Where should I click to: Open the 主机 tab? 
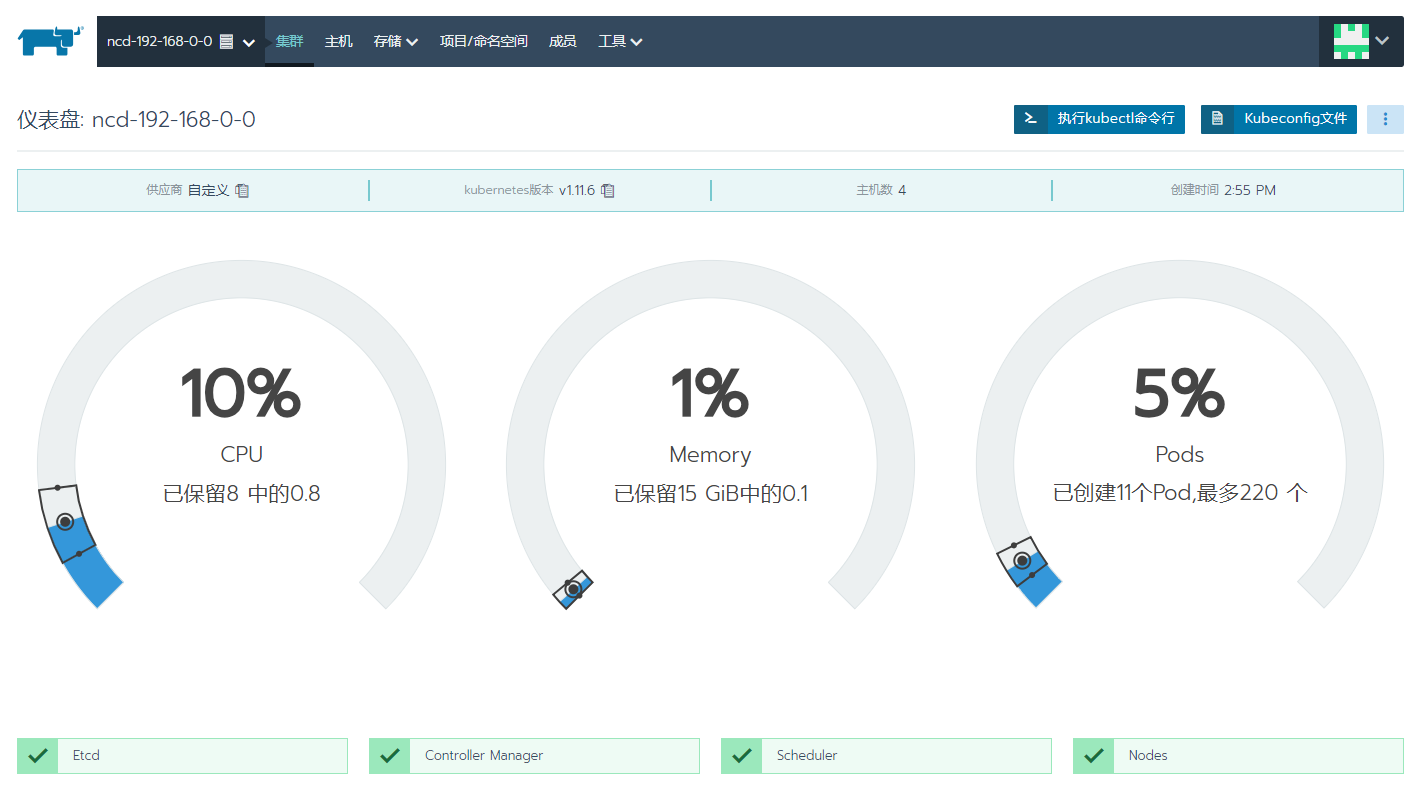click(x=339, y=41)
